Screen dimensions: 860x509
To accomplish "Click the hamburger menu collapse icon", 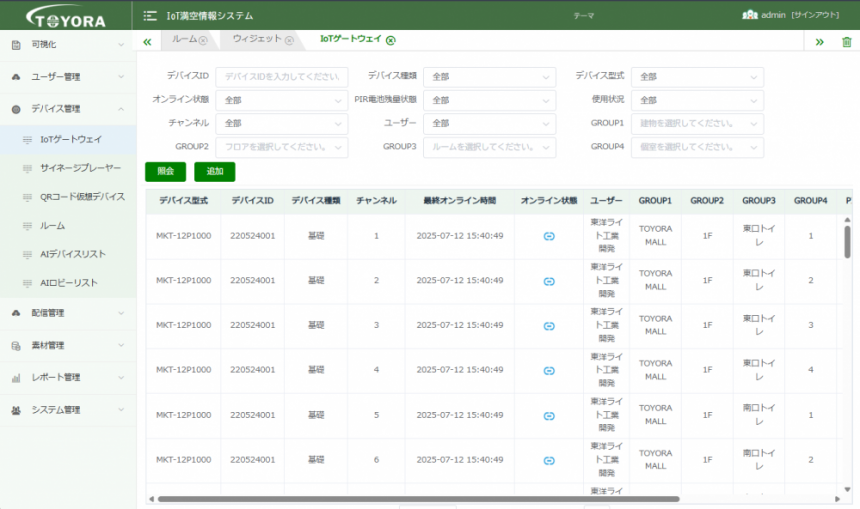I will pos(150,16).
